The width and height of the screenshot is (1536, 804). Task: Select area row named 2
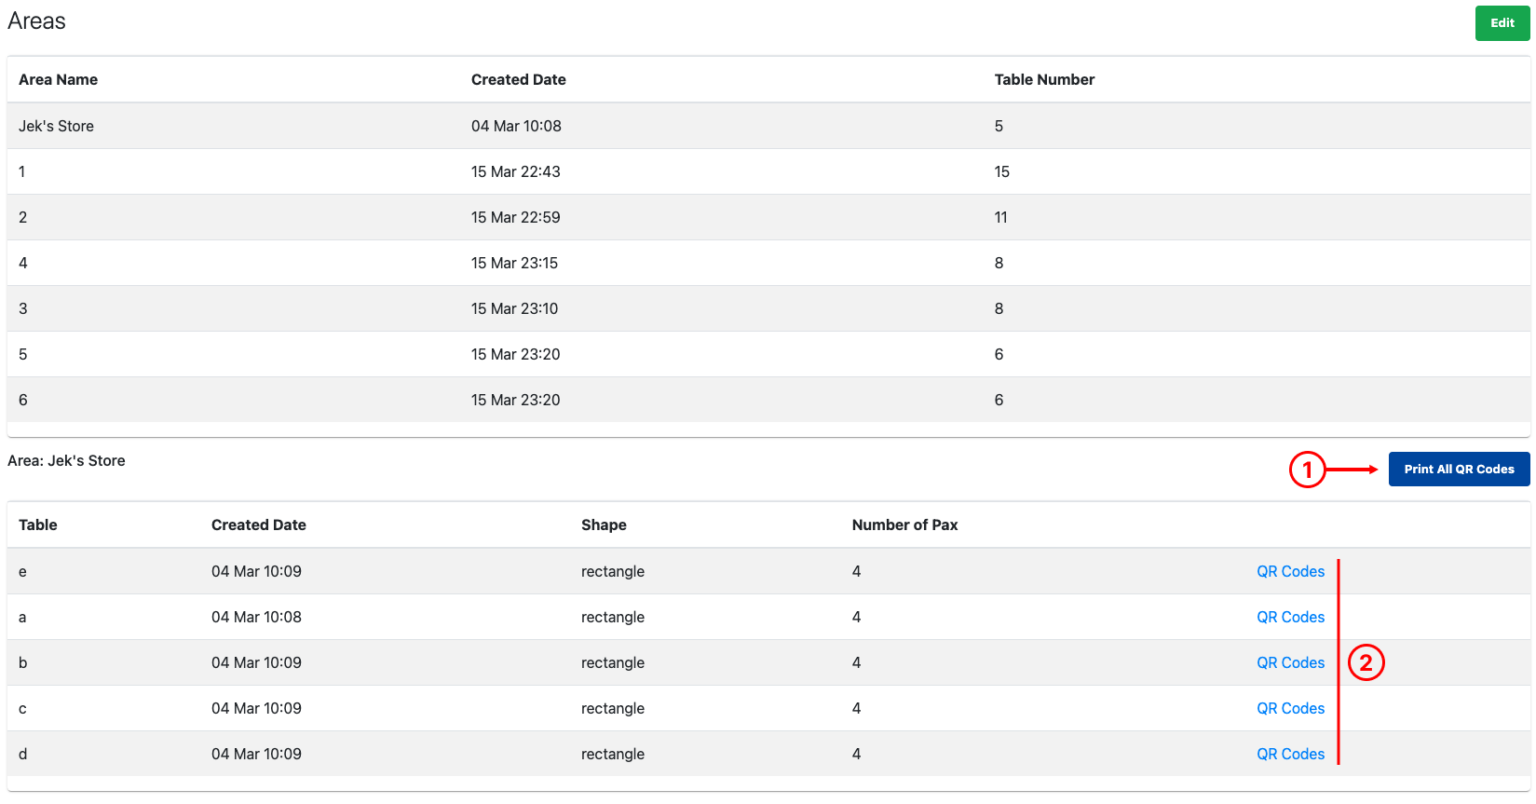[400, 217]
